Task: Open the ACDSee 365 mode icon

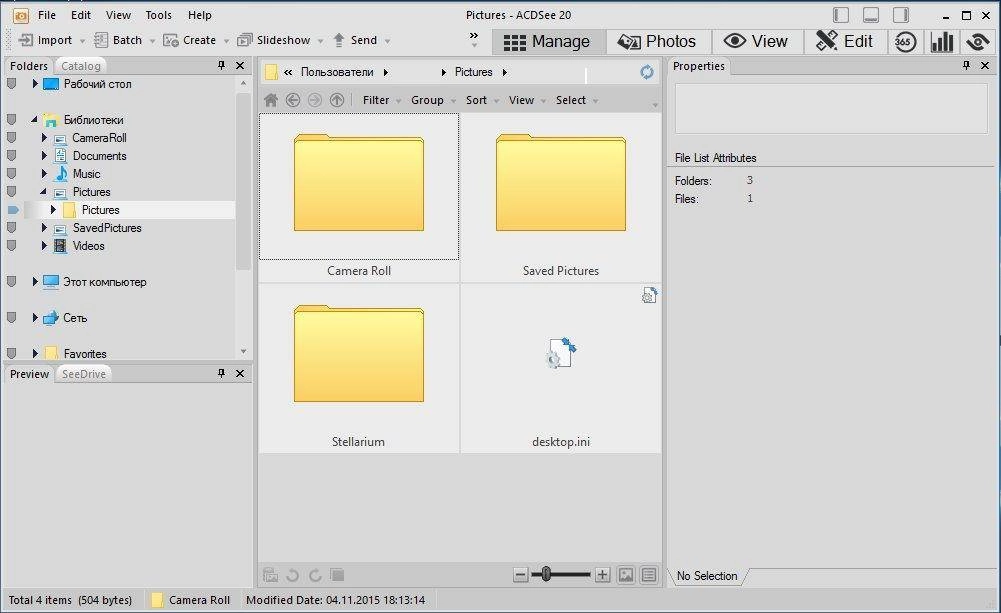Action: click(905, 42)
